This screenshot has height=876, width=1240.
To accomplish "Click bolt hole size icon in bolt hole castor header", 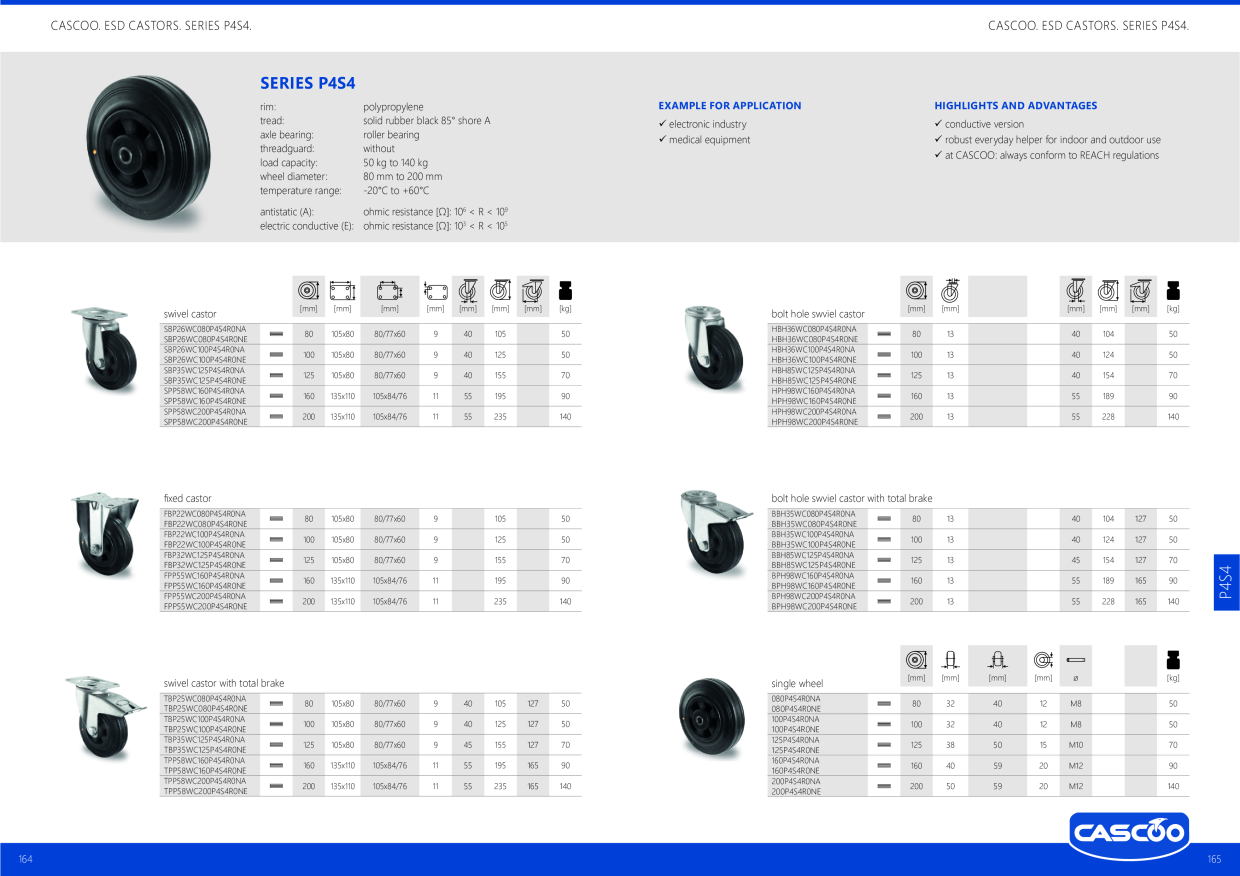I will 950,290.
